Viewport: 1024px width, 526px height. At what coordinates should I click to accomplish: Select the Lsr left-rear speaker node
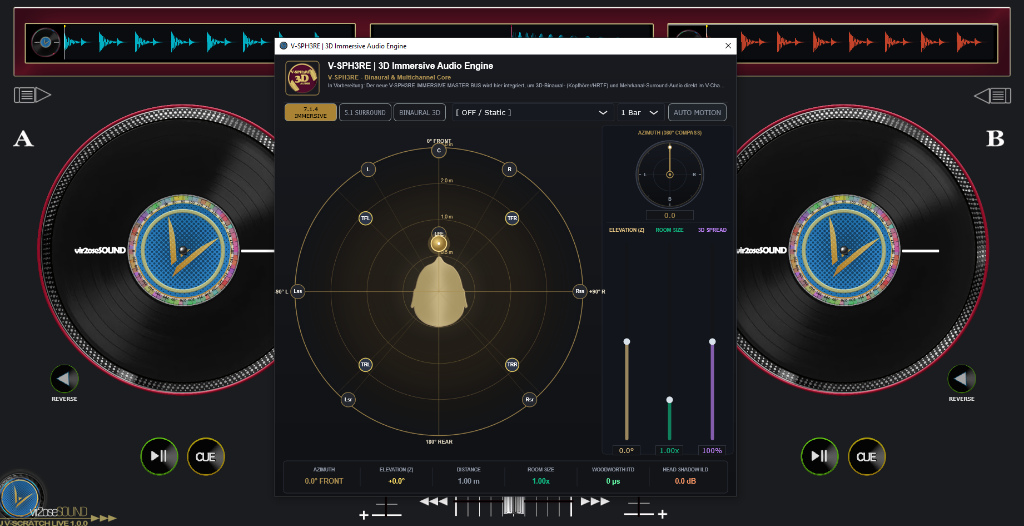(x=349, y=400)
